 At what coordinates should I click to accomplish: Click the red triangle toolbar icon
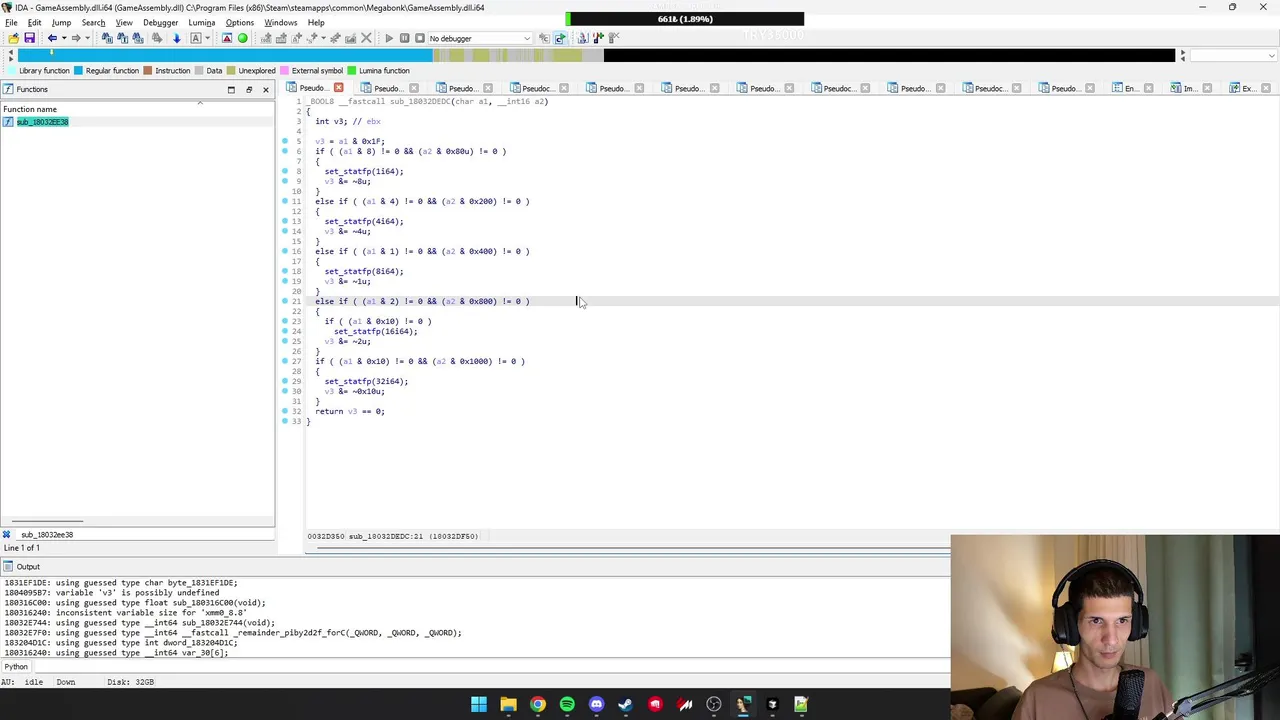tap(227, 38)
